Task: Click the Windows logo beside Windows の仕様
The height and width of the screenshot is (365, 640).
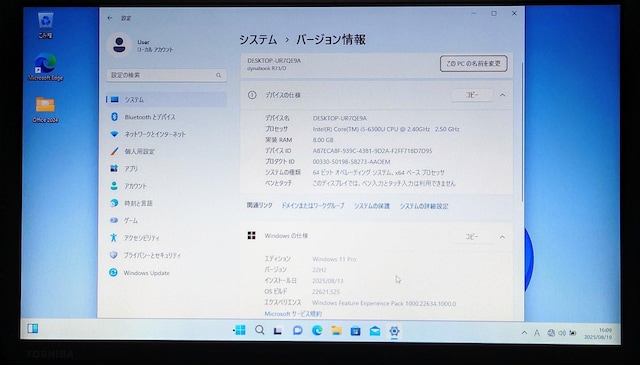Action: (x=251, y=236)
